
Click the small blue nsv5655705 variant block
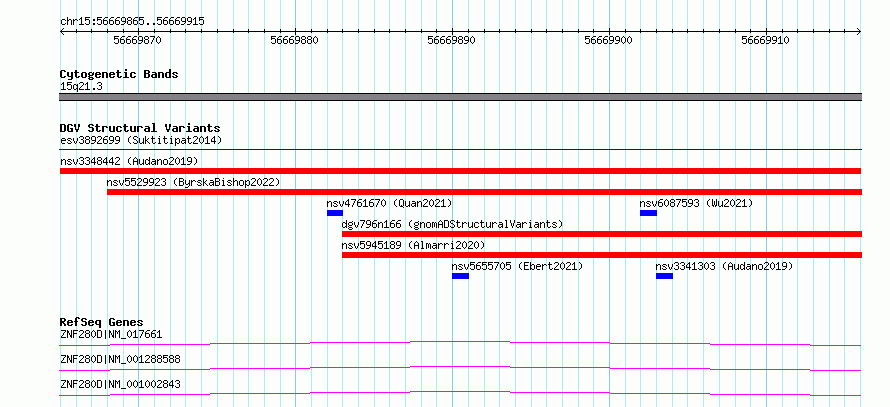tap(460, 276)
